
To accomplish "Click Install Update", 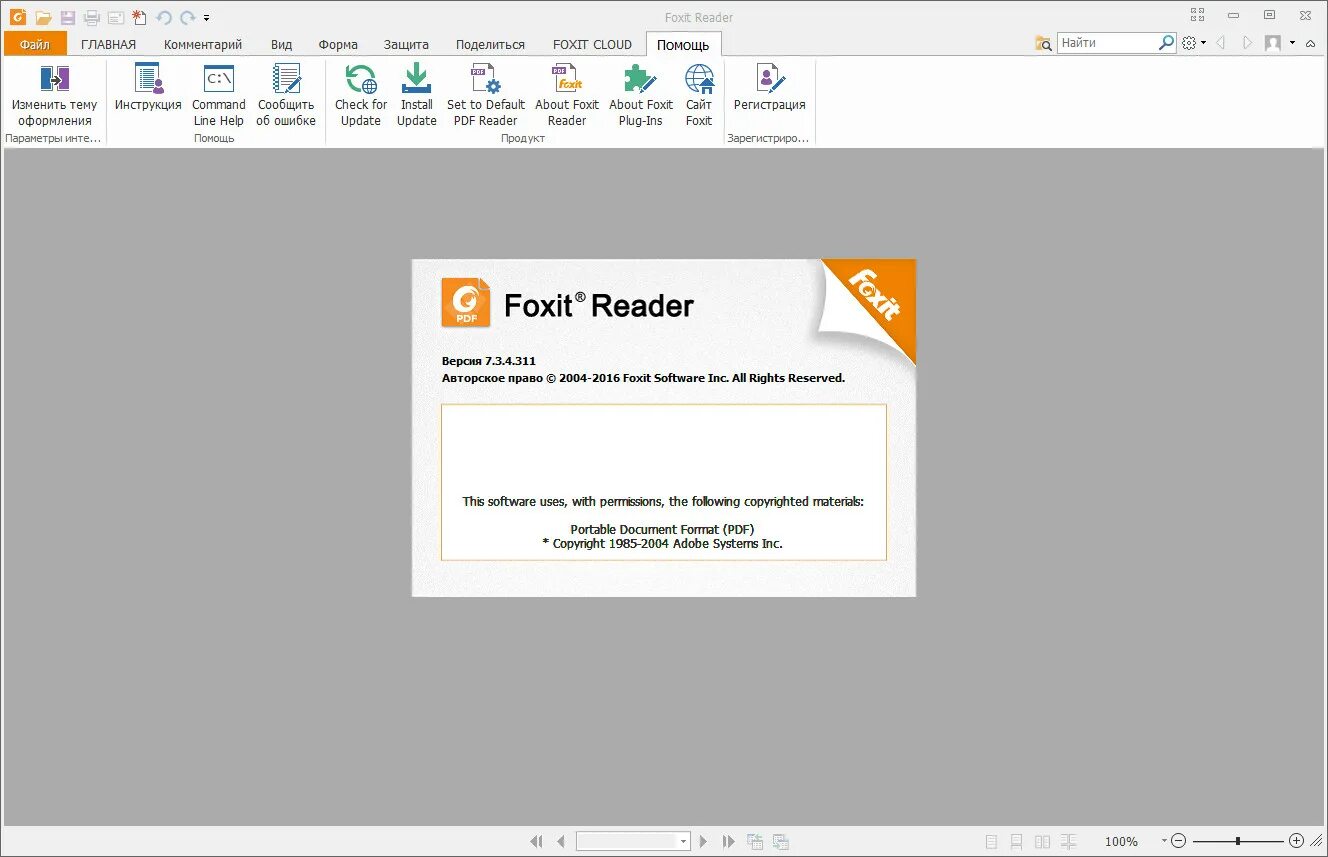I will [x=417, y=95].
